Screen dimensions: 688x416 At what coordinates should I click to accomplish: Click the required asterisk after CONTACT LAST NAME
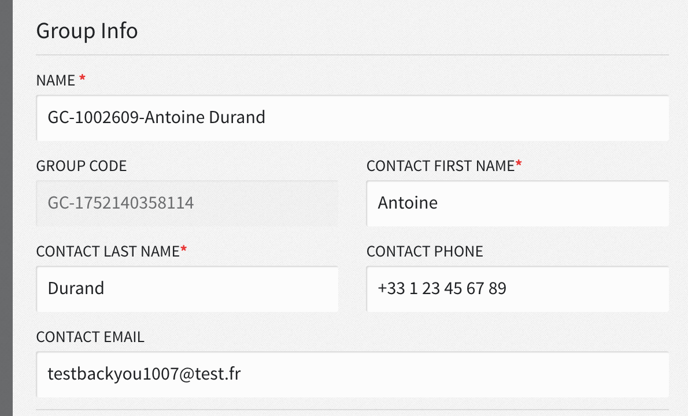coord(184,249)
